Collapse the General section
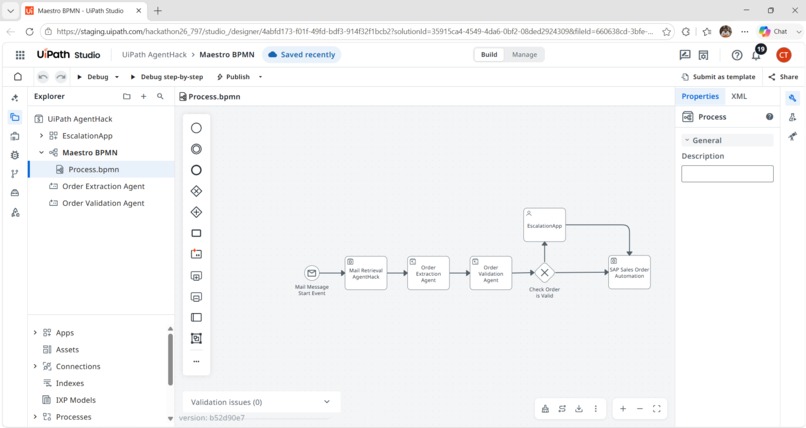806x428 pixels. (x=687, y=140)
